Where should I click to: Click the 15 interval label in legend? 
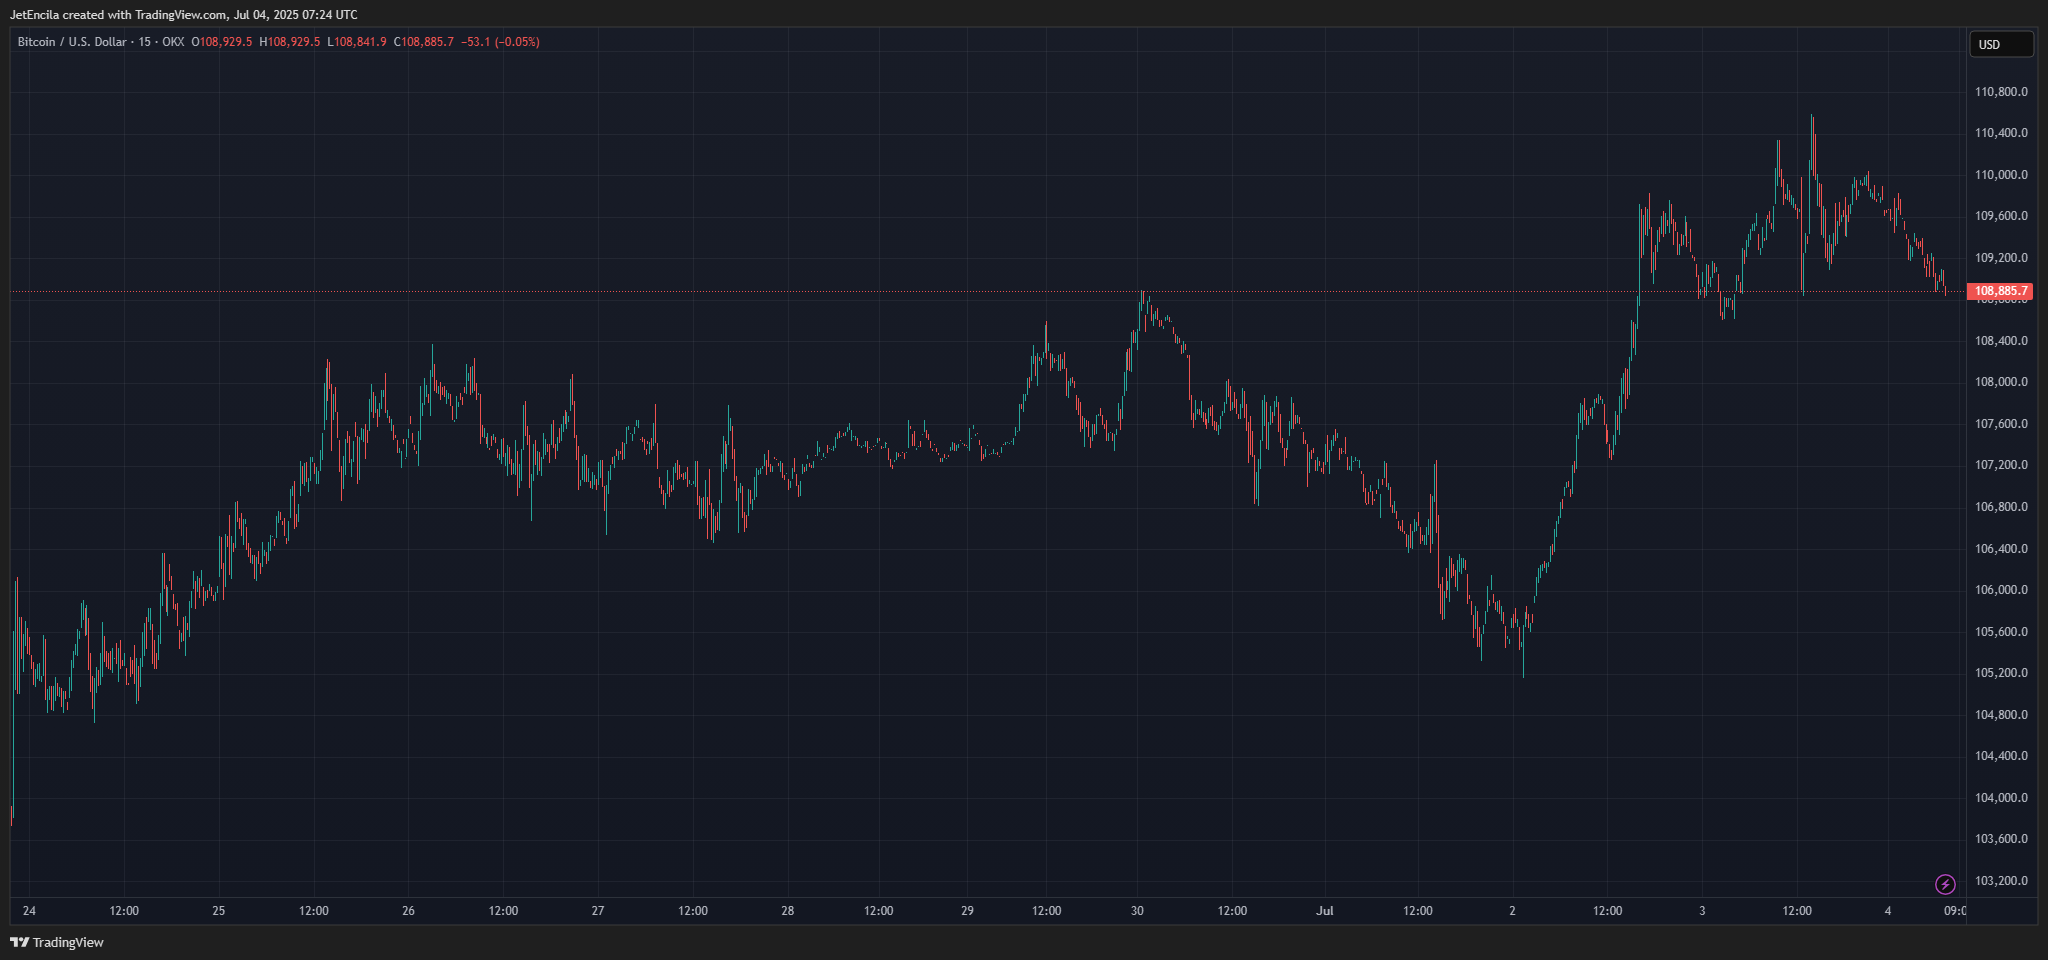point(145,42)
